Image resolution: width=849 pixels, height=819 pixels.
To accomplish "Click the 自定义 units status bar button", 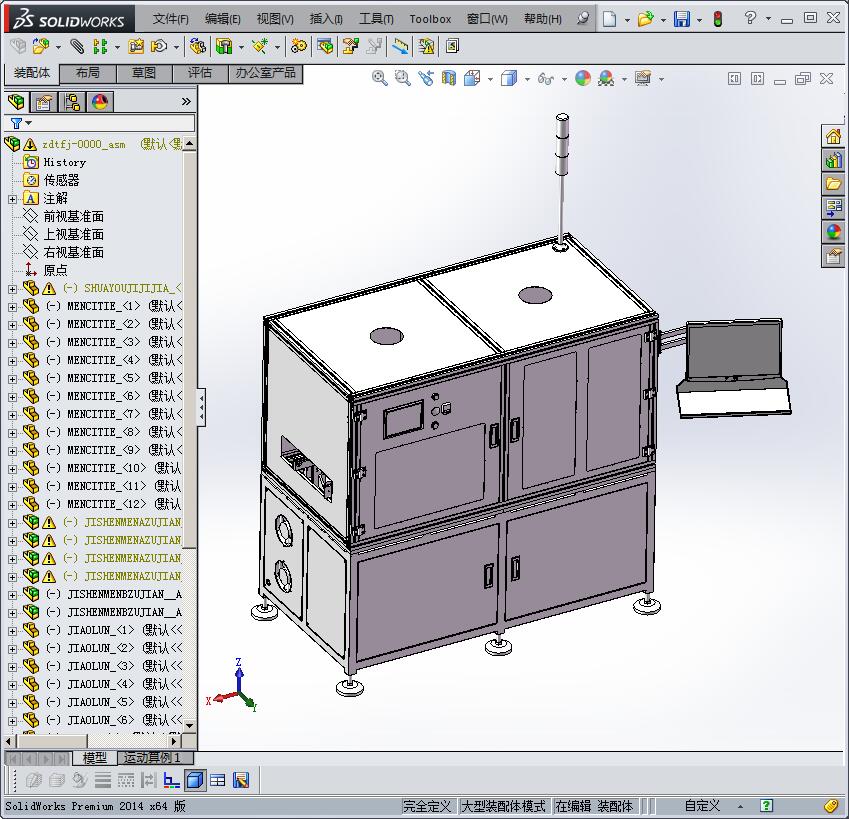I will point(702,806).
